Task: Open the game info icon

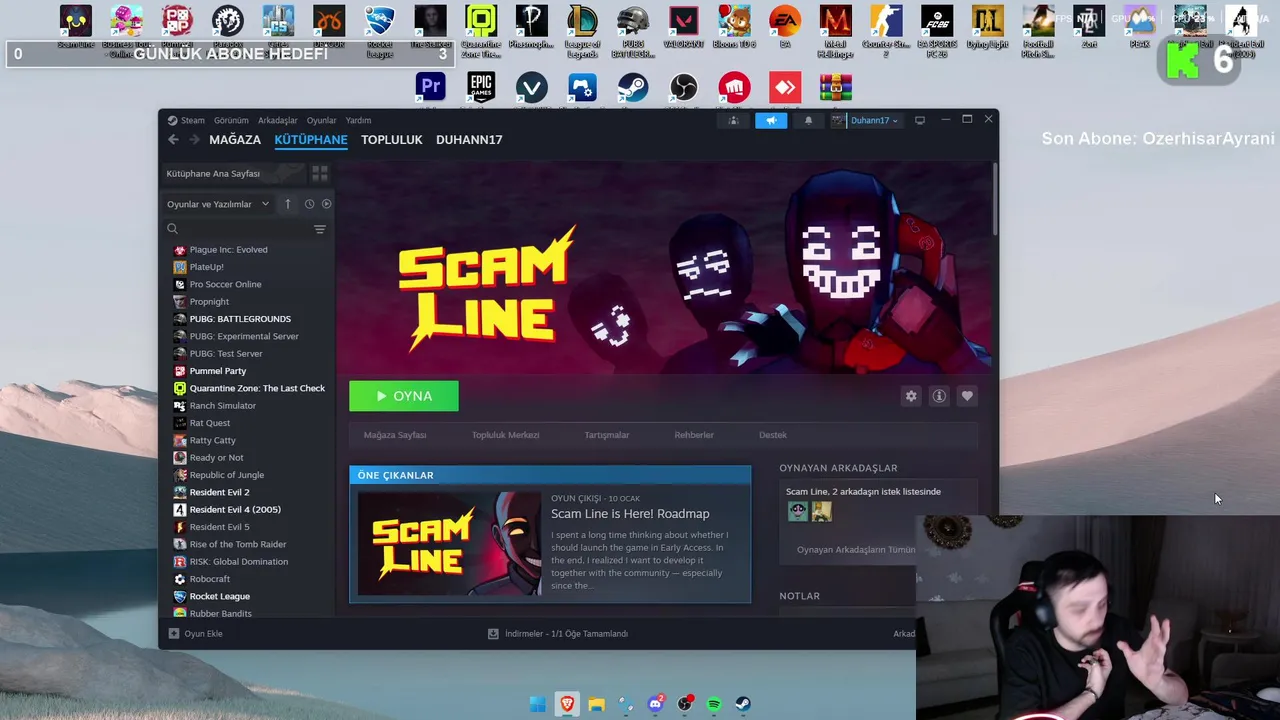Action: (939, 396)
